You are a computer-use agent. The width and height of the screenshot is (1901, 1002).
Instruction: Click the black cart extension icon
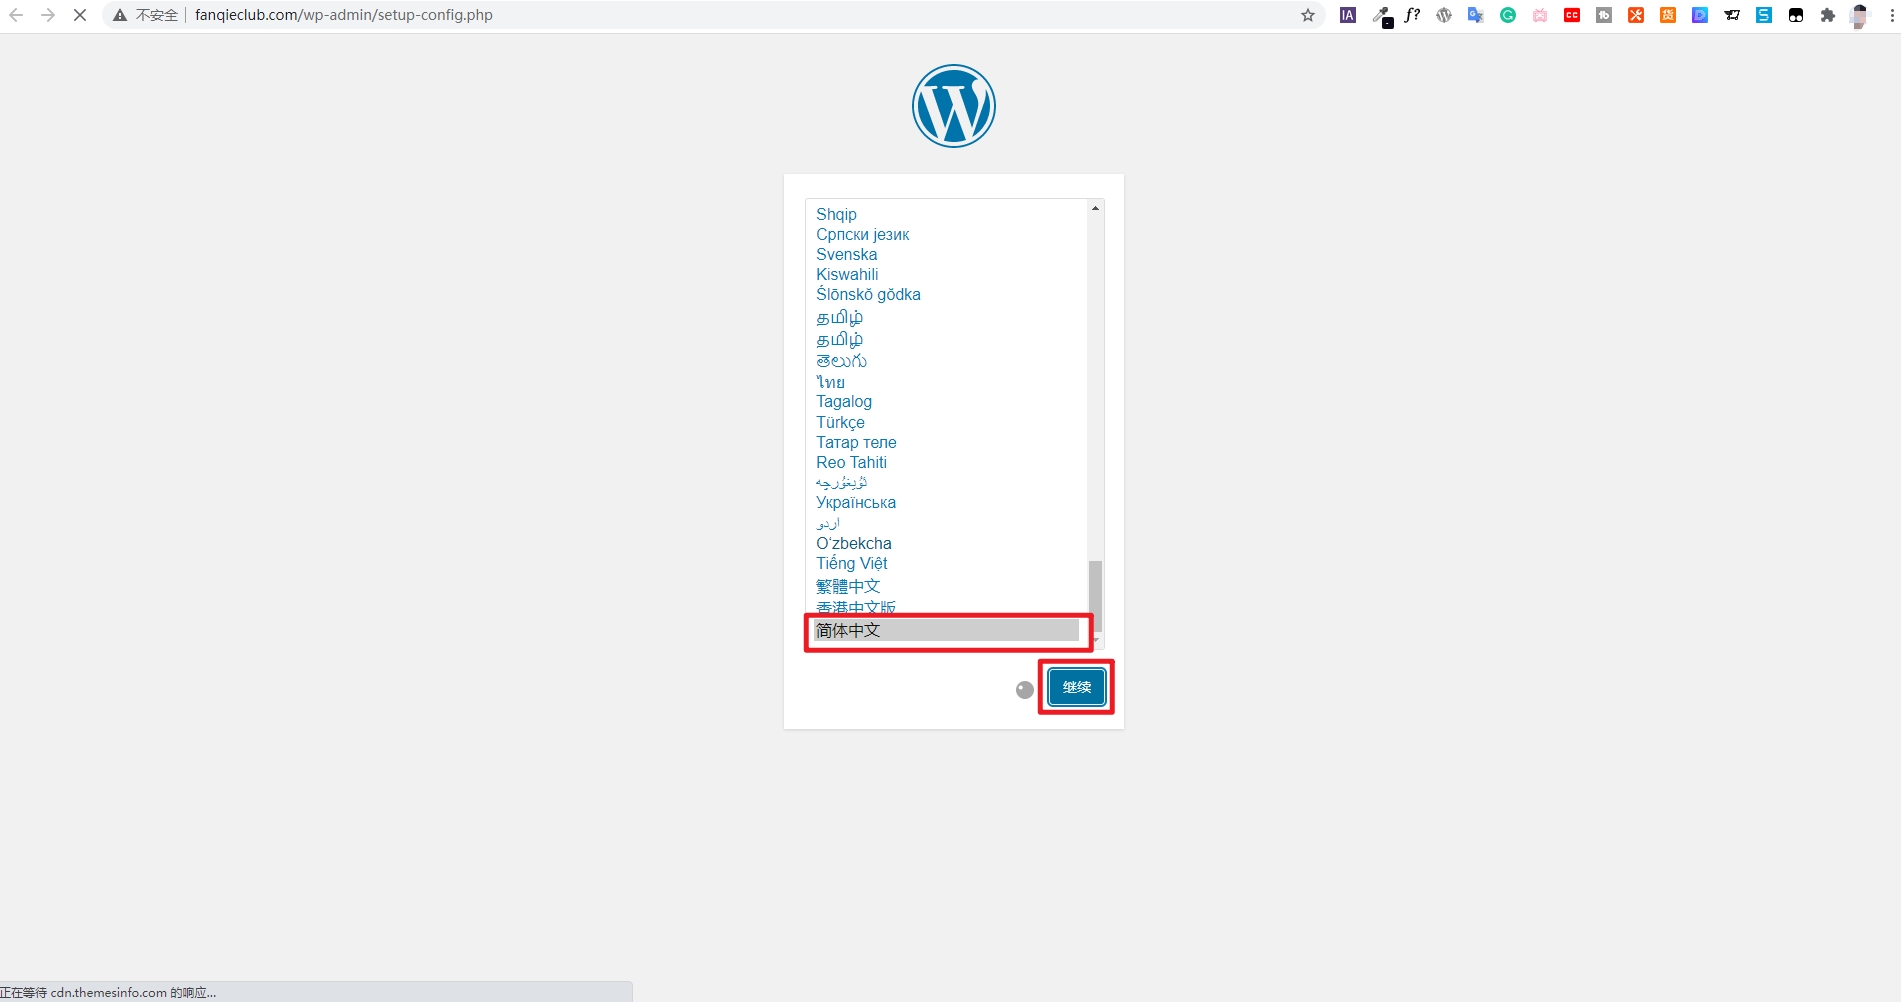coord(1732,15)
